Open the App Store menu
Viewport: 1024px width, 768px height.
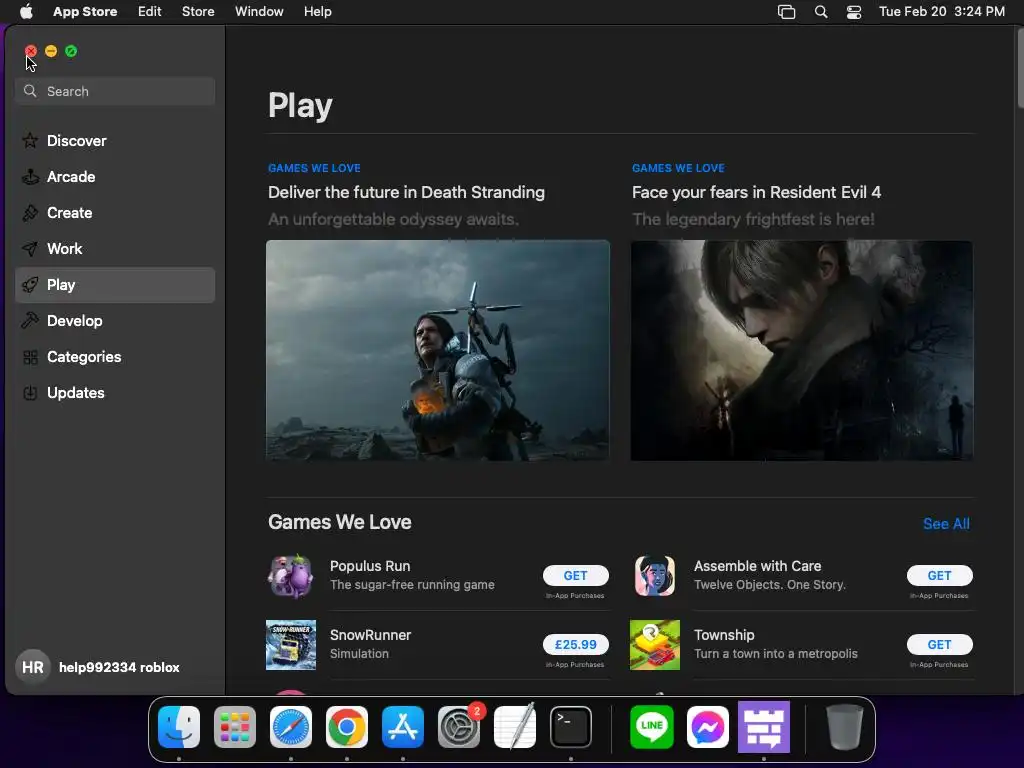tap(85, 12)
